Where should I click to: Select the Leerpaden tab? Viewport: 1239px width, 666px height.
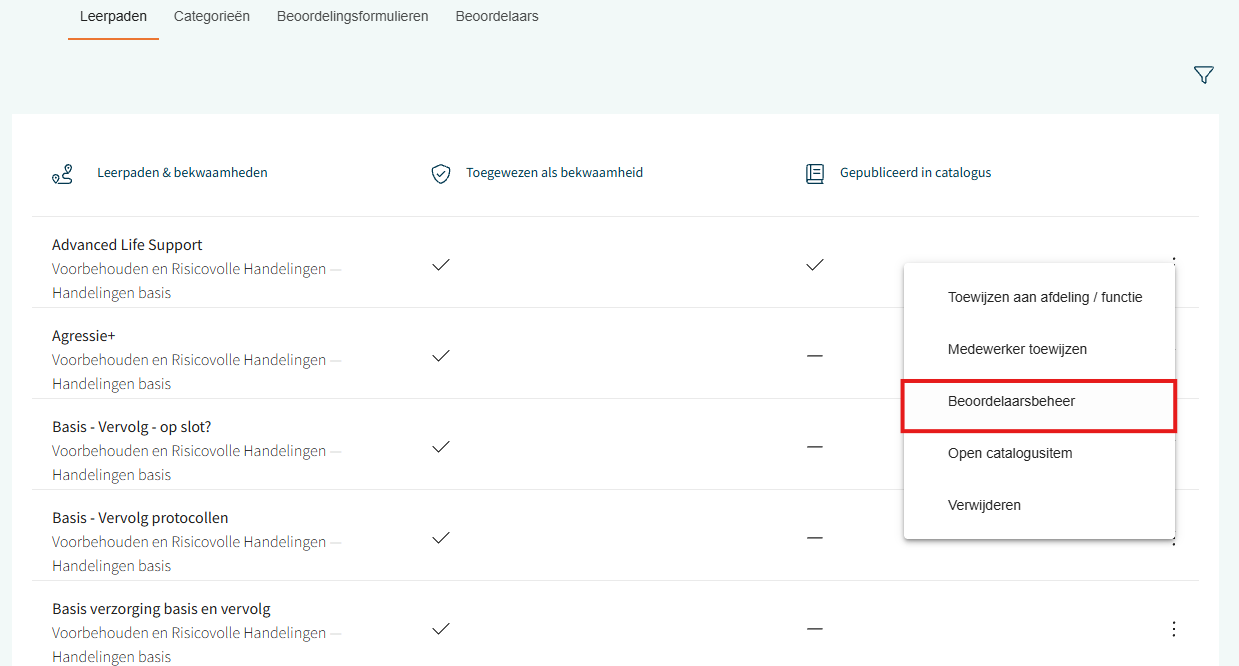(x=113, y=16)
